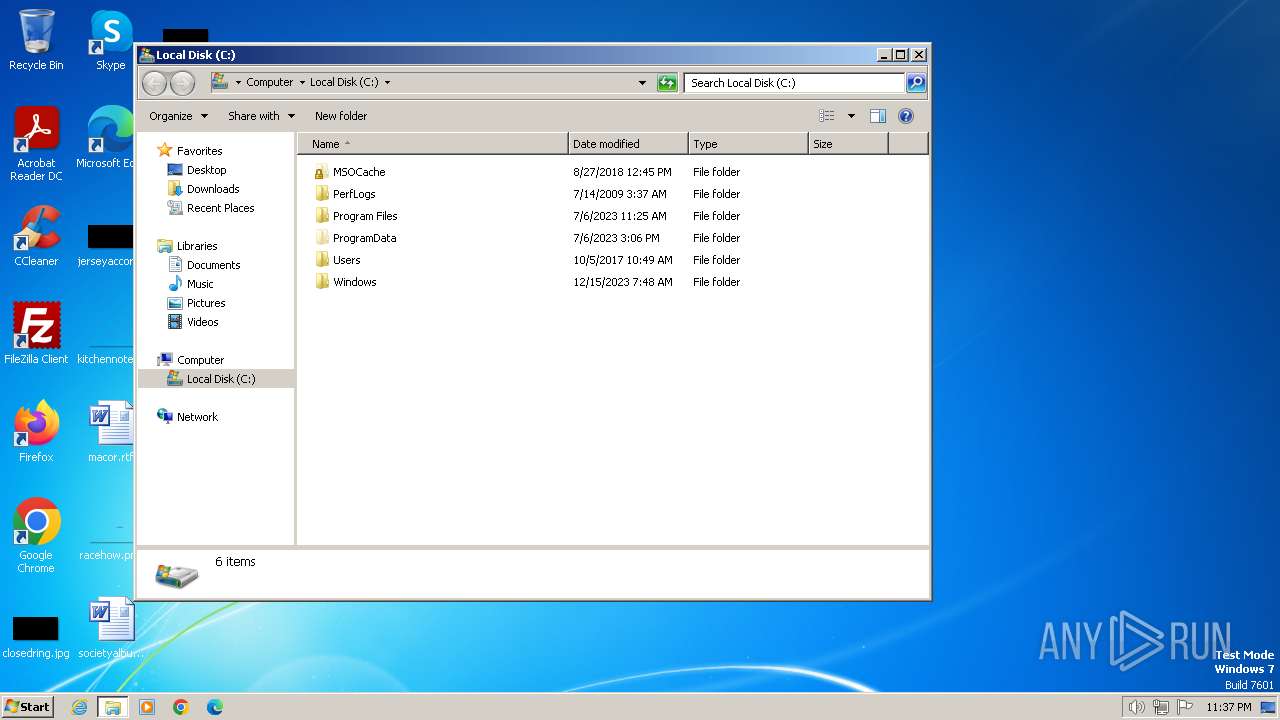1280x720 pixels.
Task: Click date 12/15/2023 7:48 AM cell
Action: pyautogui.click(x=623, y=282)
